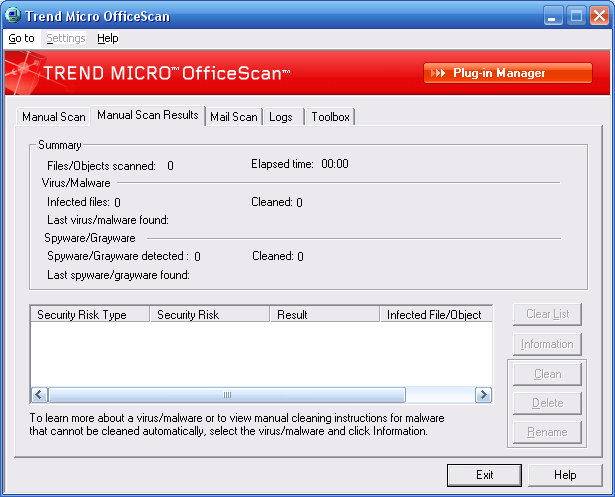
Task: Click the Clean button
Action: (548, 374)
